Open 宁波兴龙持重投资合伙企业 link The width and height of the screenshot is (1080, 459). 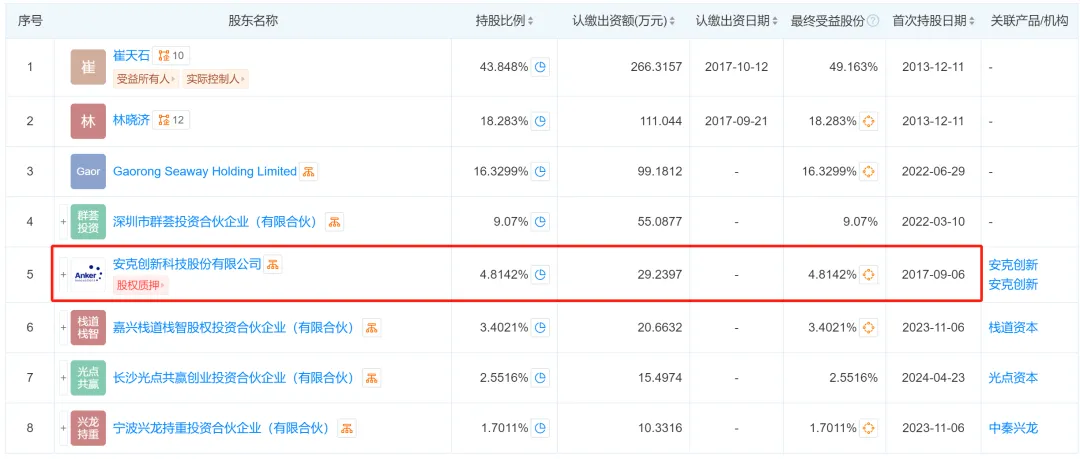coord(221,429)
